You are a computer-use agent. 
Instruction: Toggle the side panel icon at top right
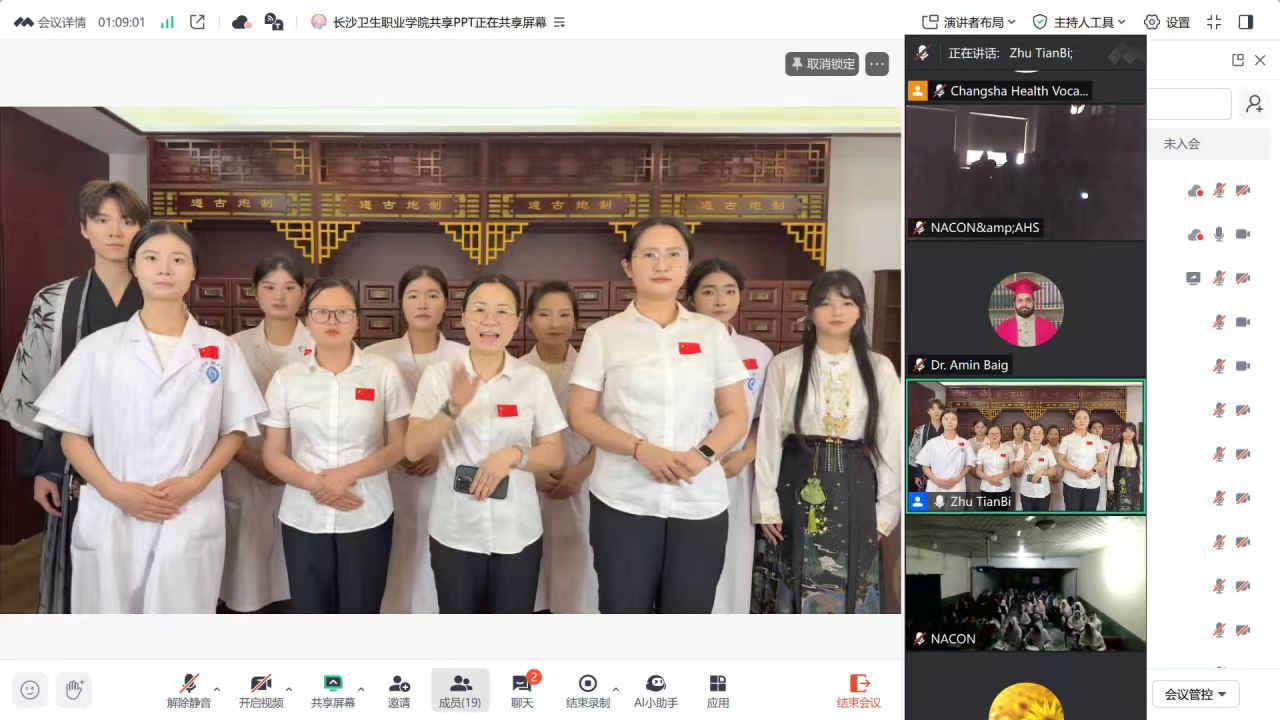pos(1245,22)
